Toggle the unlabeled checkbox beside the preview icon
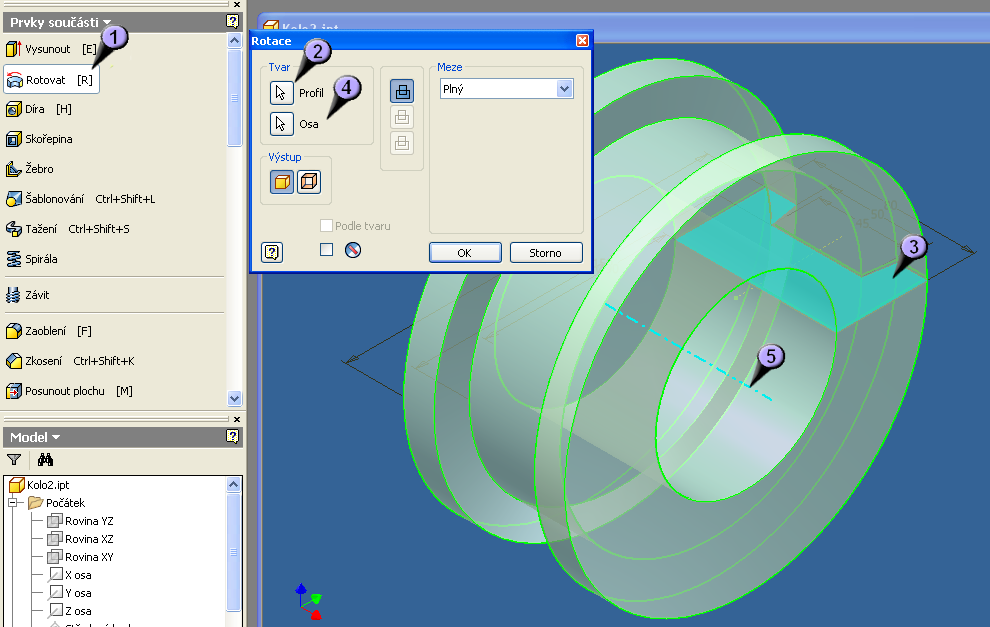The image size is (990, 627). tap(326, 250)
